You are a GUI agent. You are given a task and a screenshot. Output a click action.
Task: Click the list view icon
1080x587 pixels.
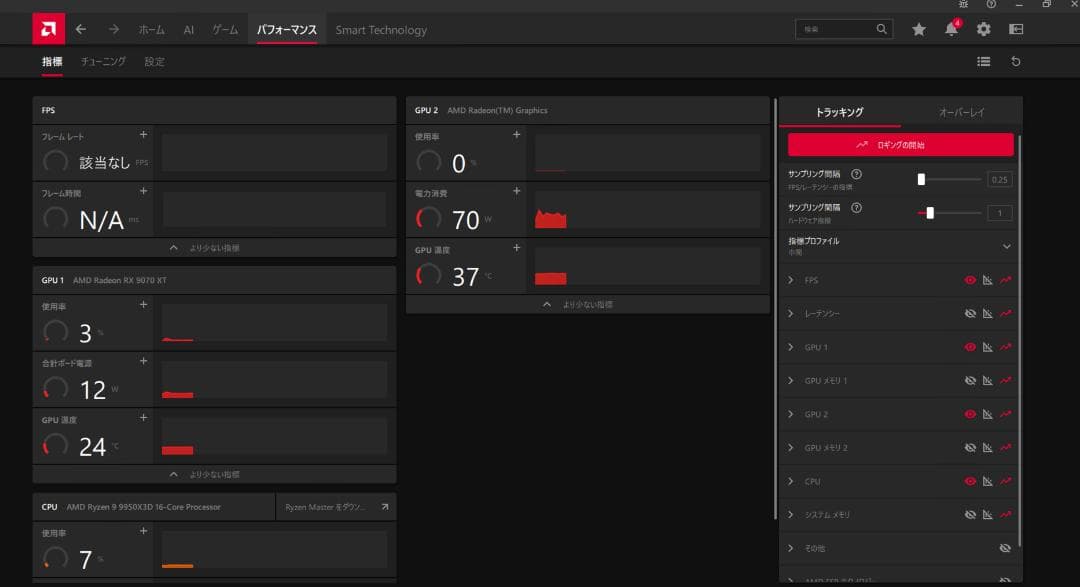[x=984, y=62]
